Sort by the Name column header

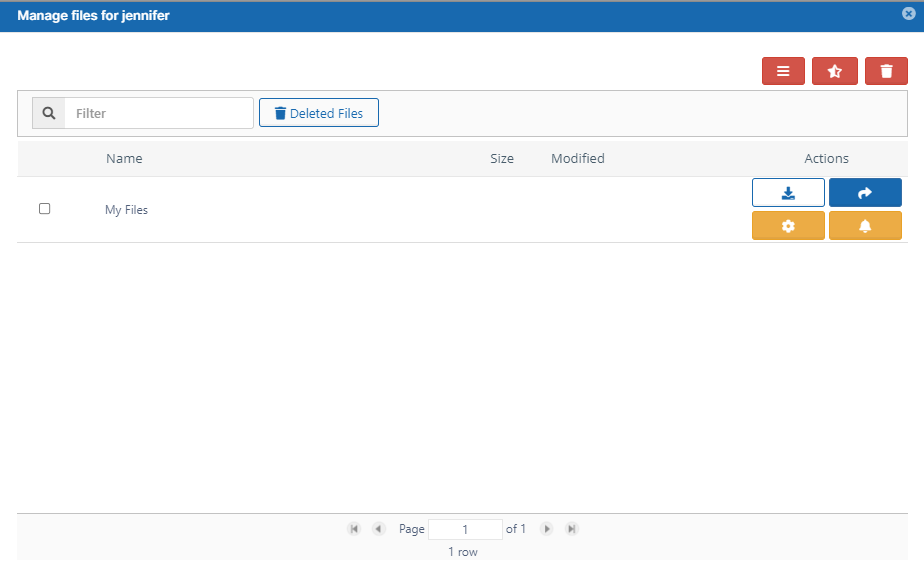pyautogui.click(x=124, y=158)
